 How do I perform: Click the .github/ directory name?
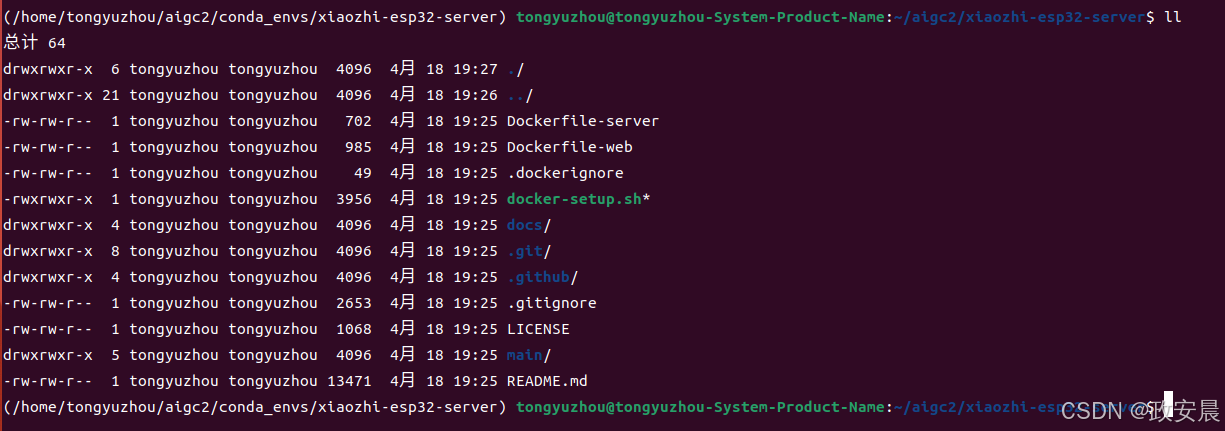543,277
